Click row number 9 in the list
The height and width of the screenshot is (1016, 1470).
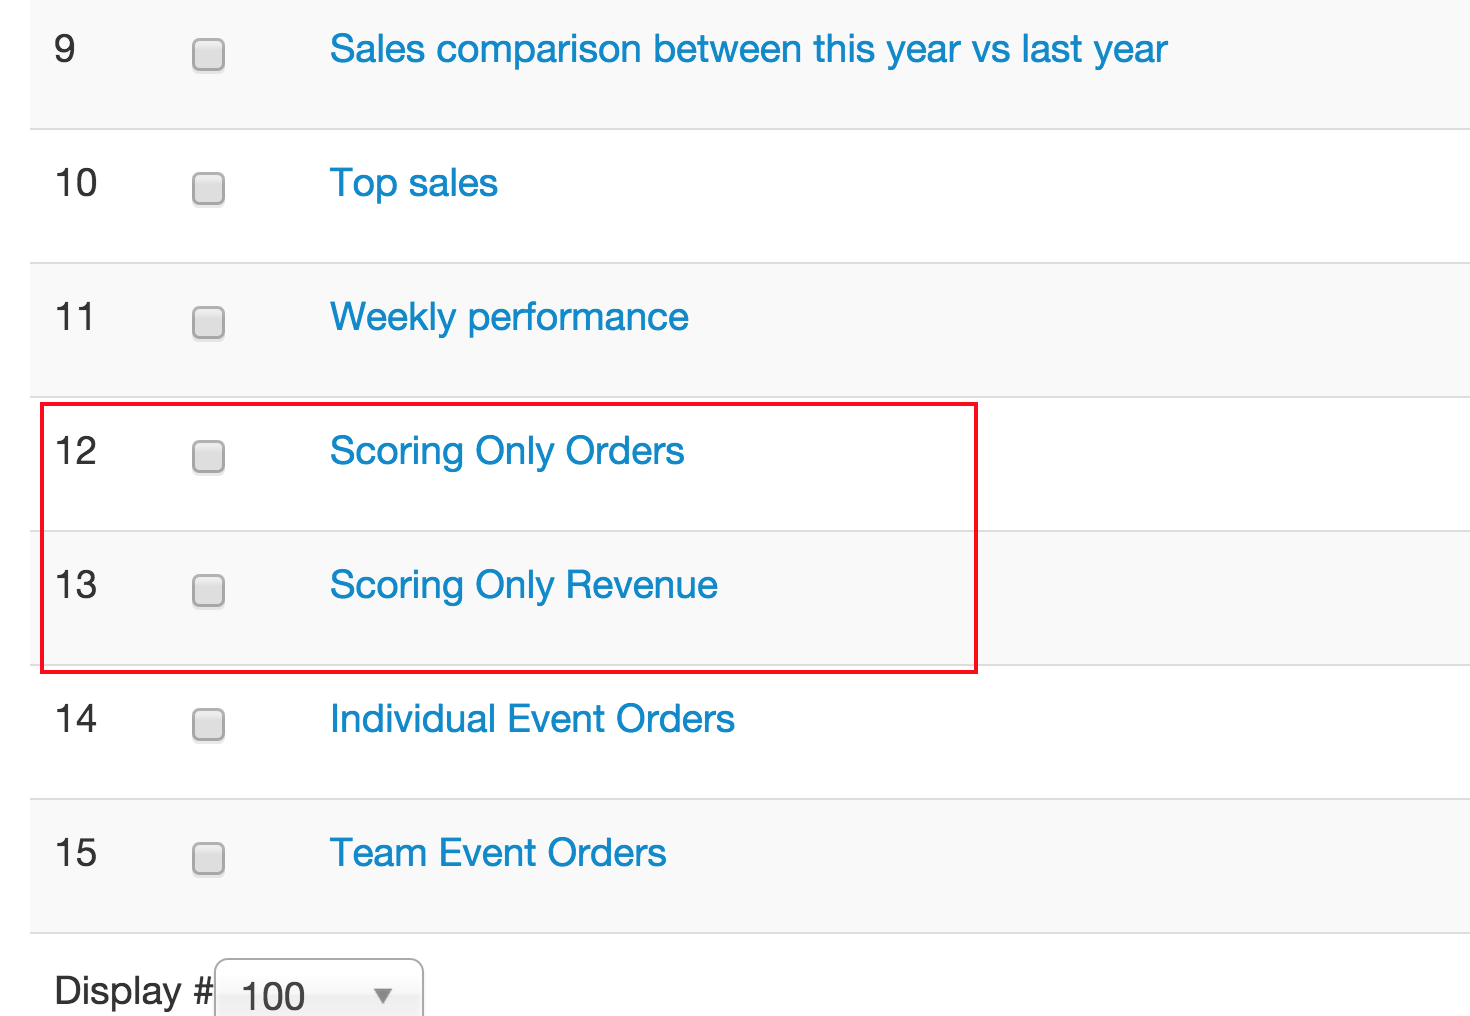[x=65, y=49]
